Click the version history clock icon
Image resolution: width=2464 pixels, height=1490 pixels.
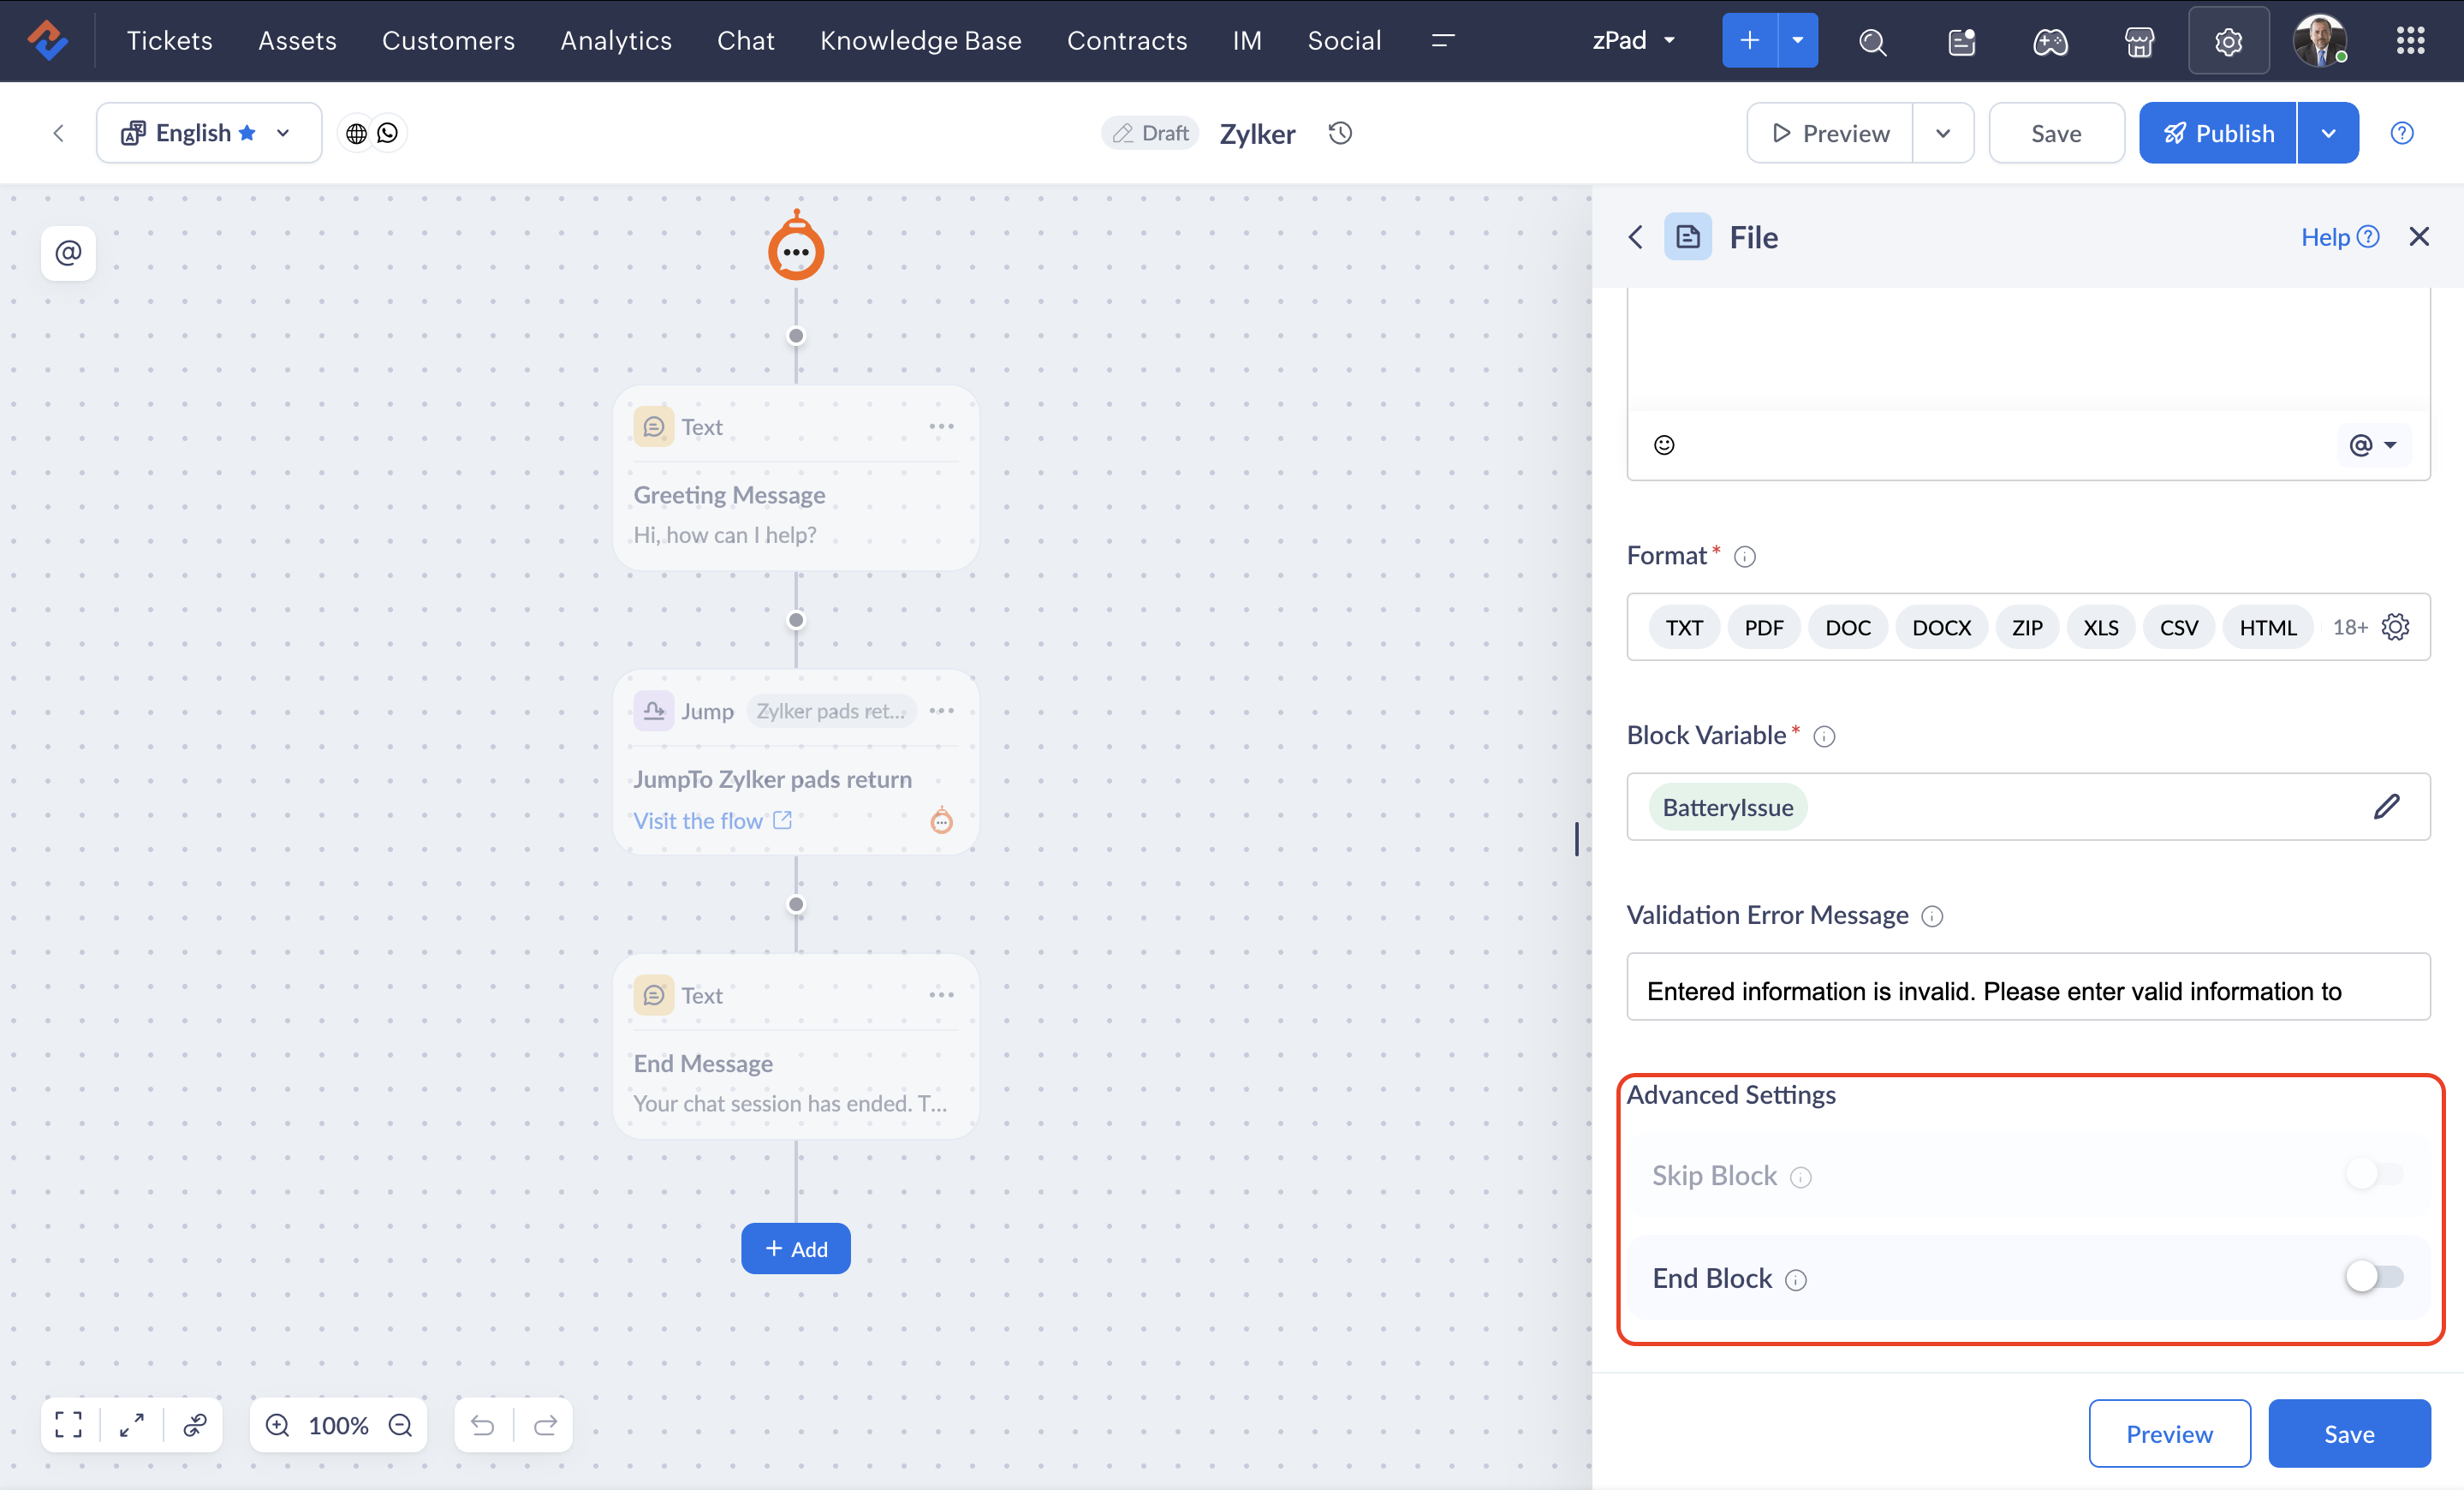click(1340, 133)
